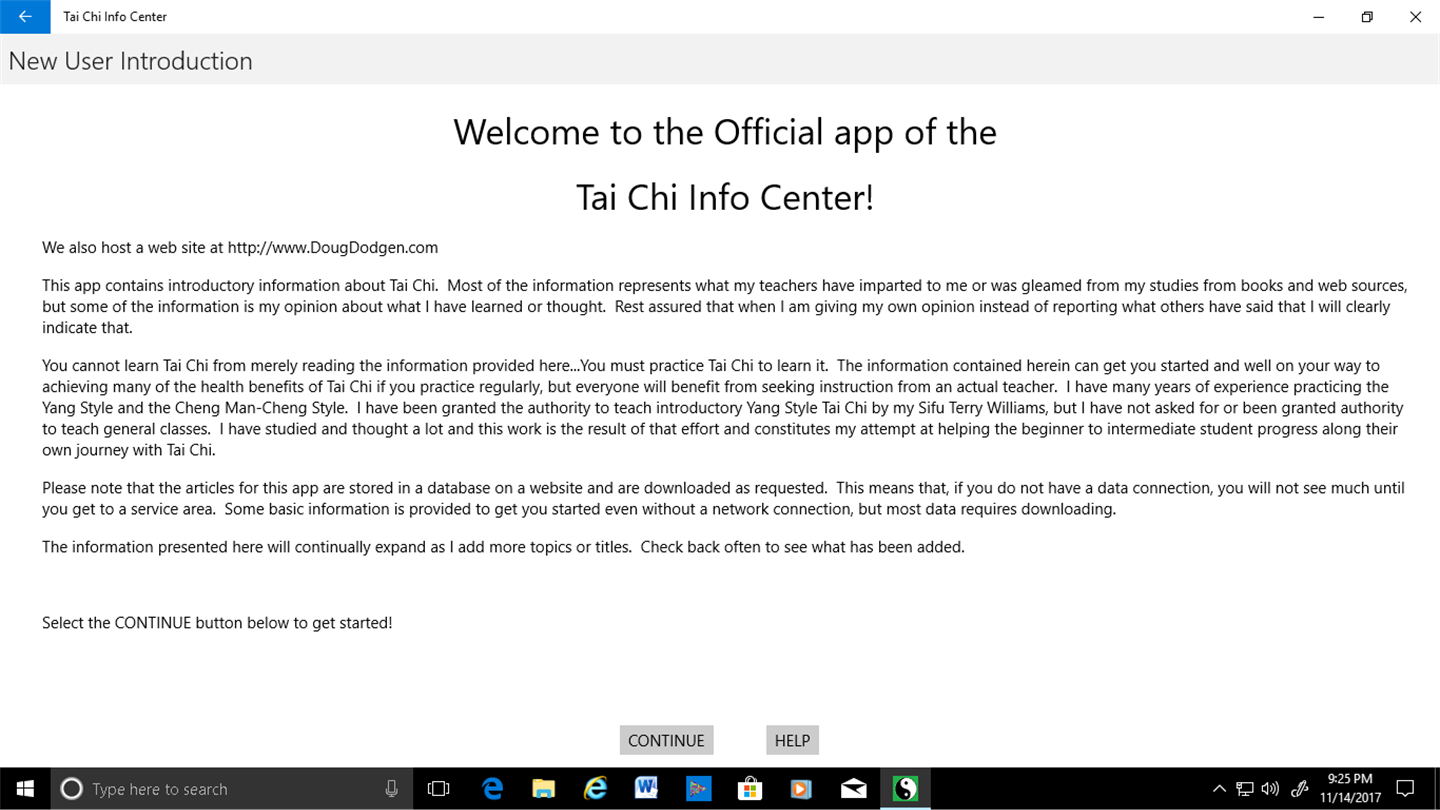Show hidden system tray icons

(x=1219, y=789)
